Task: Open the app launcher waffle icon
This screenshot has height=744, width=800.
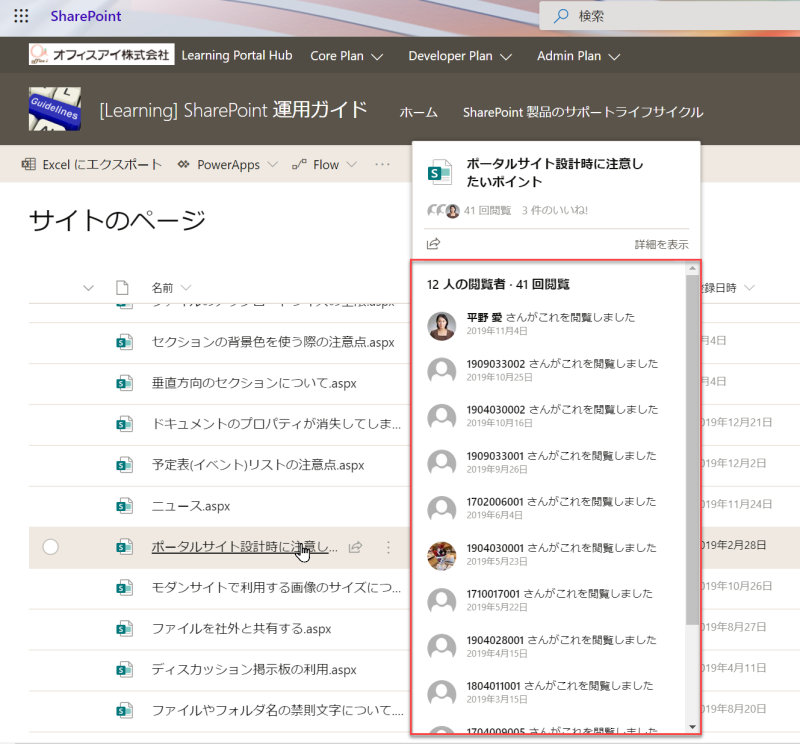Action: 21,16
